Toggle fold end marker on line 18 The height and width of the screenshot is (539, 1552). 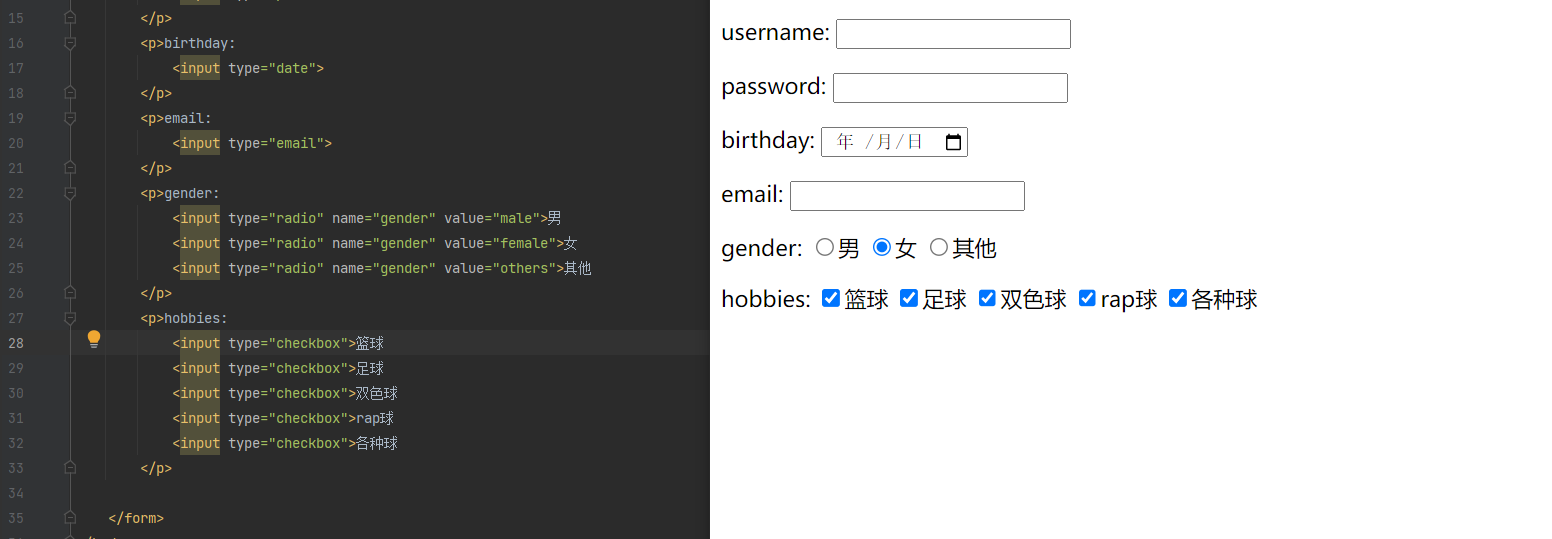[x=70, y=93]
